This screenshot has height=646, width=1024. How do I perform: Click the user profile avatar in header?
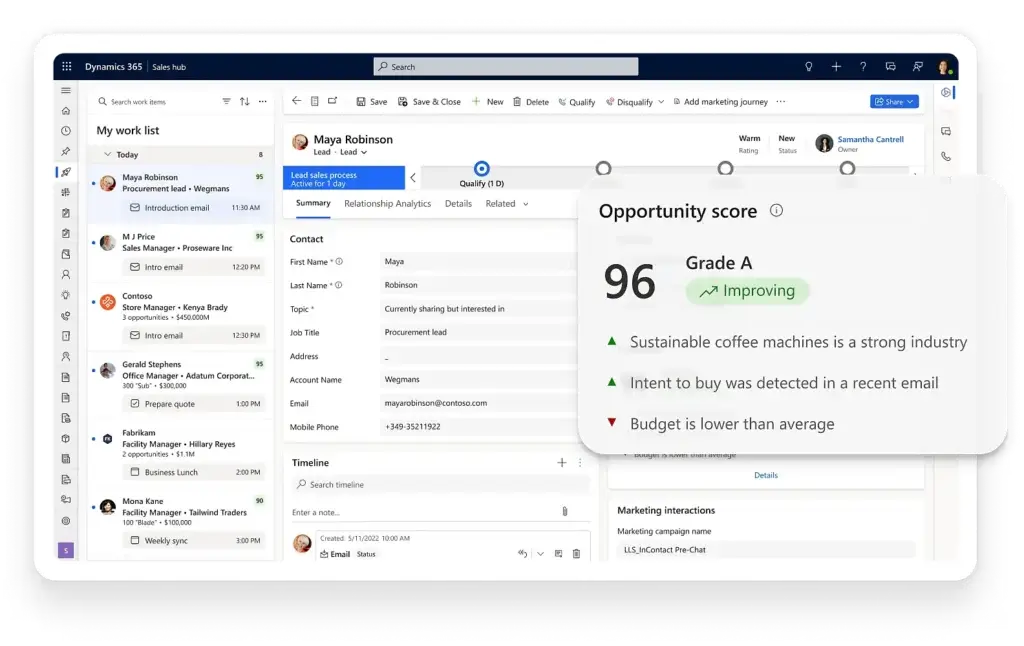944,67
